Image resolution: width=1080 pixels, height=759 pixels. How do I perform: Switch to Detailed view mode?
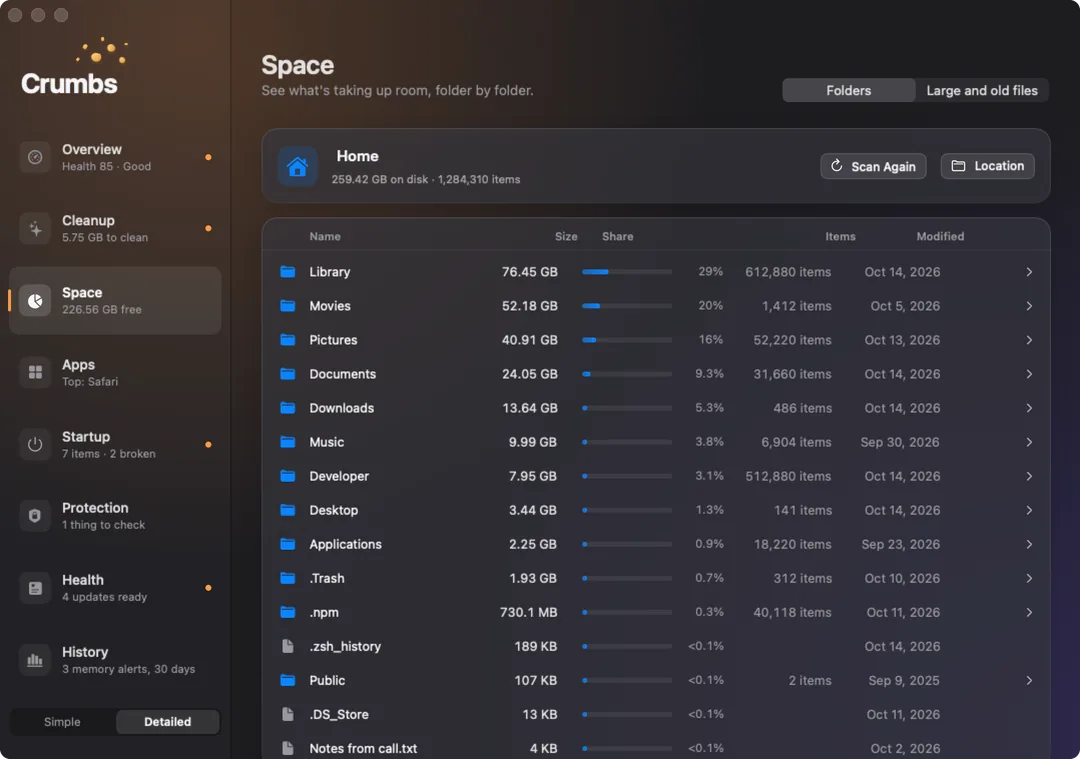(x=167, y=722)
